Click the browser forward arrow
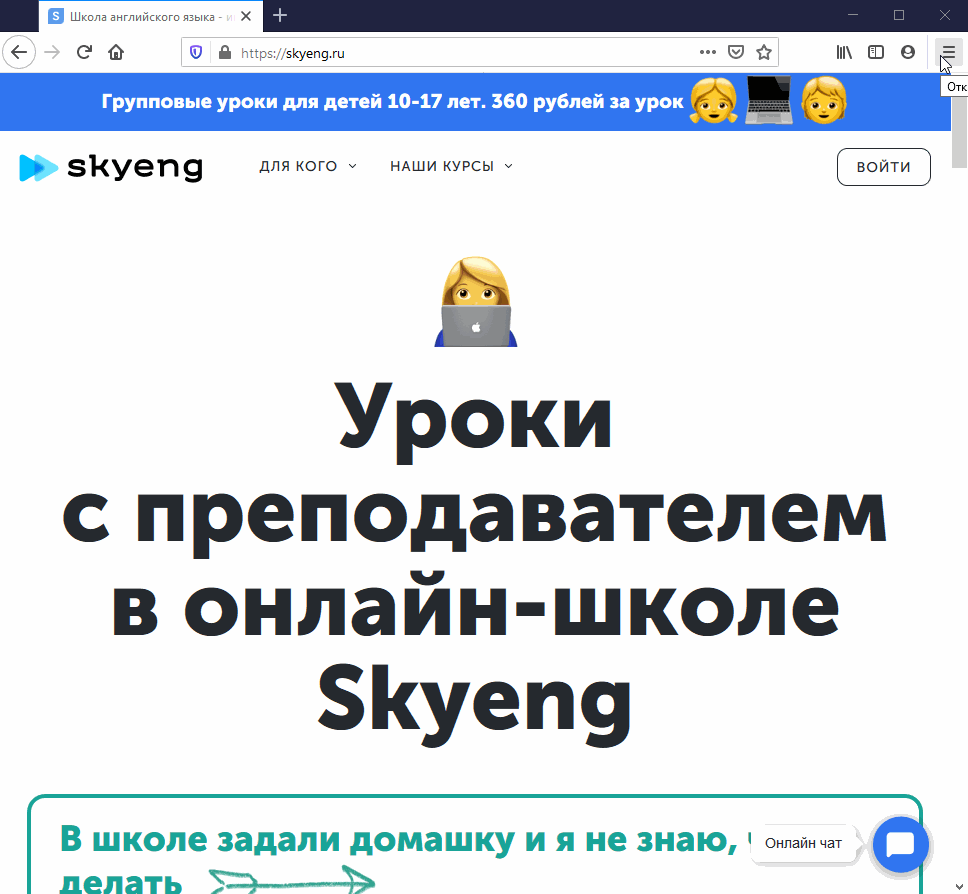 click(52, 52)
